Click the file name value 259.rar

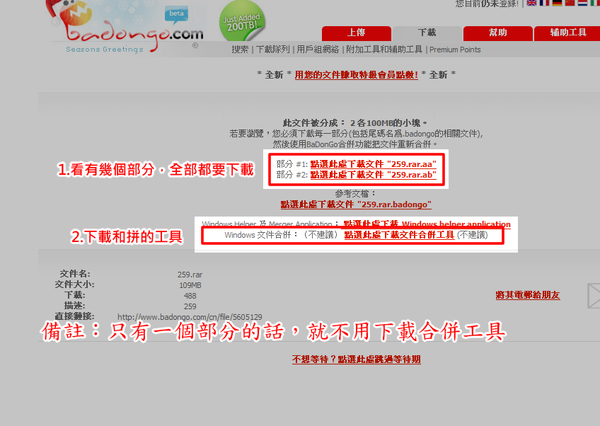coord(190,275)
